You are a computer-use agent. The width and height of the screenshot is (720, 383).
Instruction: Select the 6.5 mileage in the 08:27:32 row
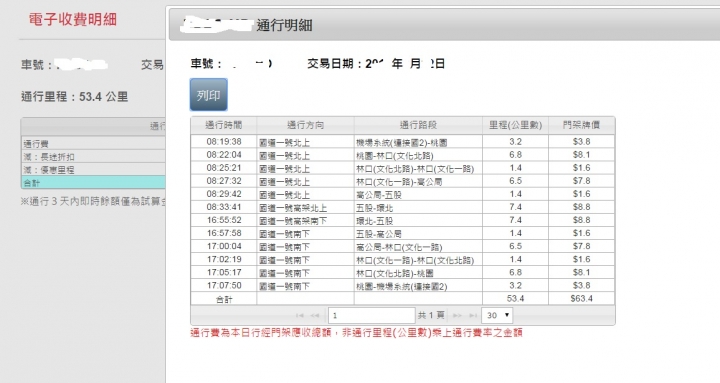click(x=515, y=181)
